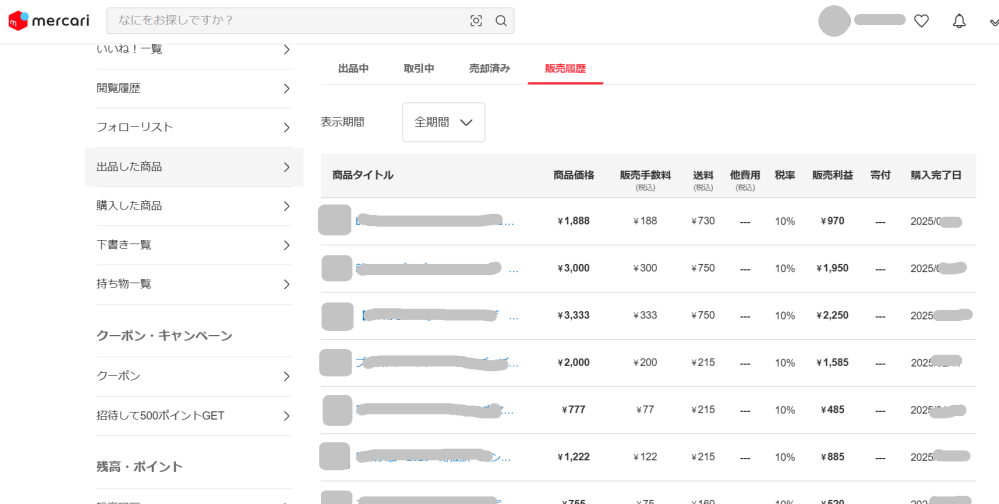The height and width of the screenshot is (504, 999).
Task: Open 下書き一覧 in sidebar
Action: (194, 245)
